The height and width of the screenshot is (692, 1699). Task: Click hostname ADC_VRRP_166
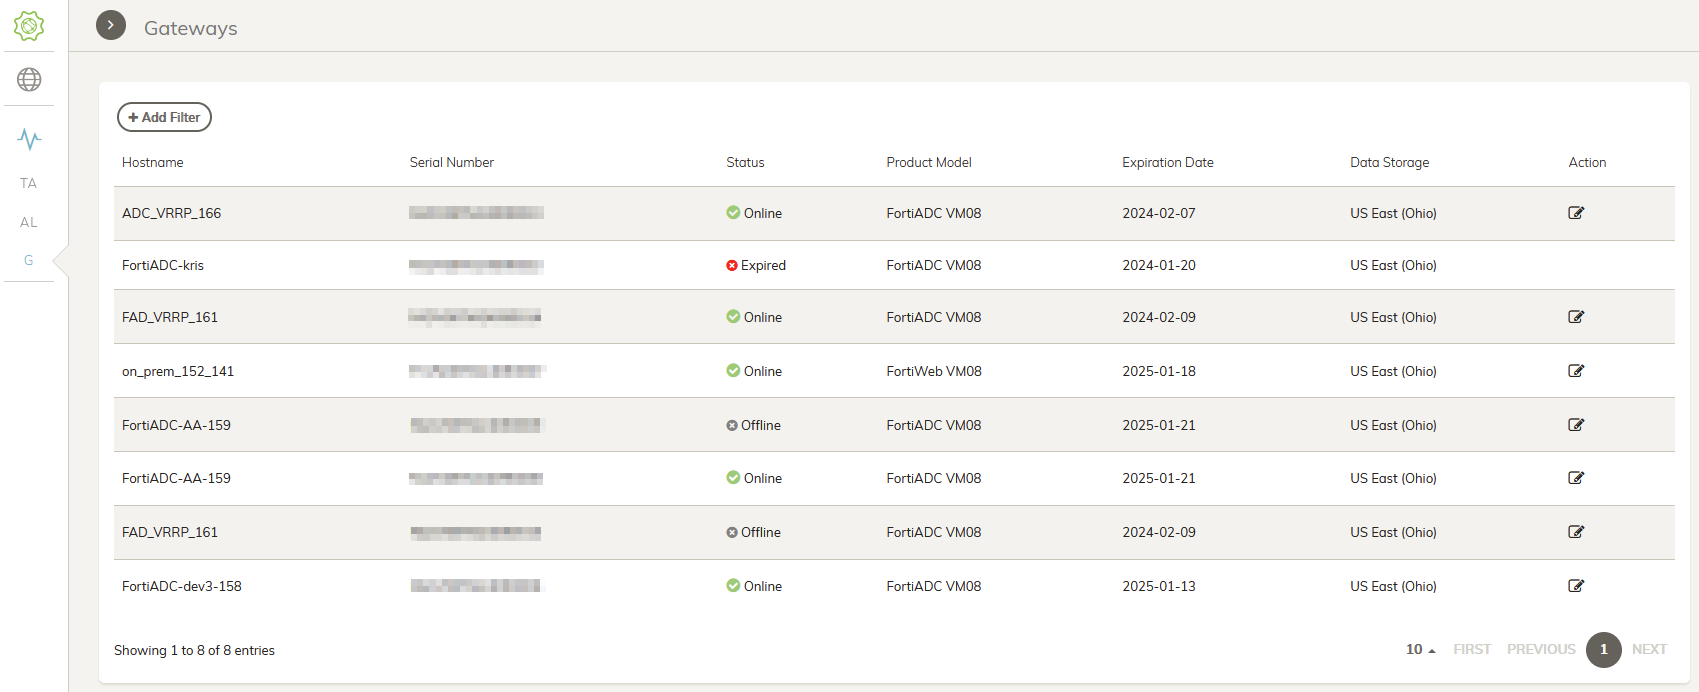pos(172,213)
